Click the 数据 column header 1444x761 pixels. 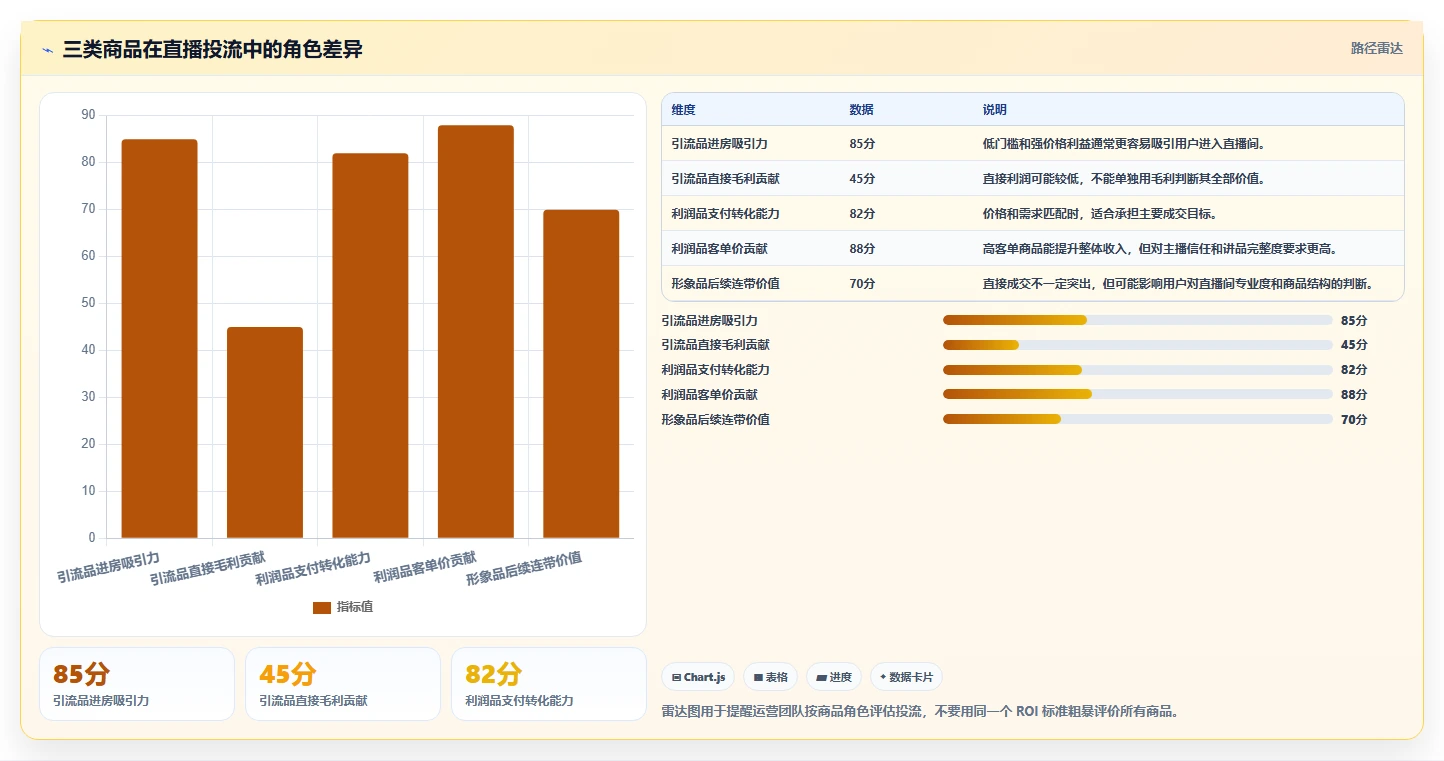click(862, 109)
